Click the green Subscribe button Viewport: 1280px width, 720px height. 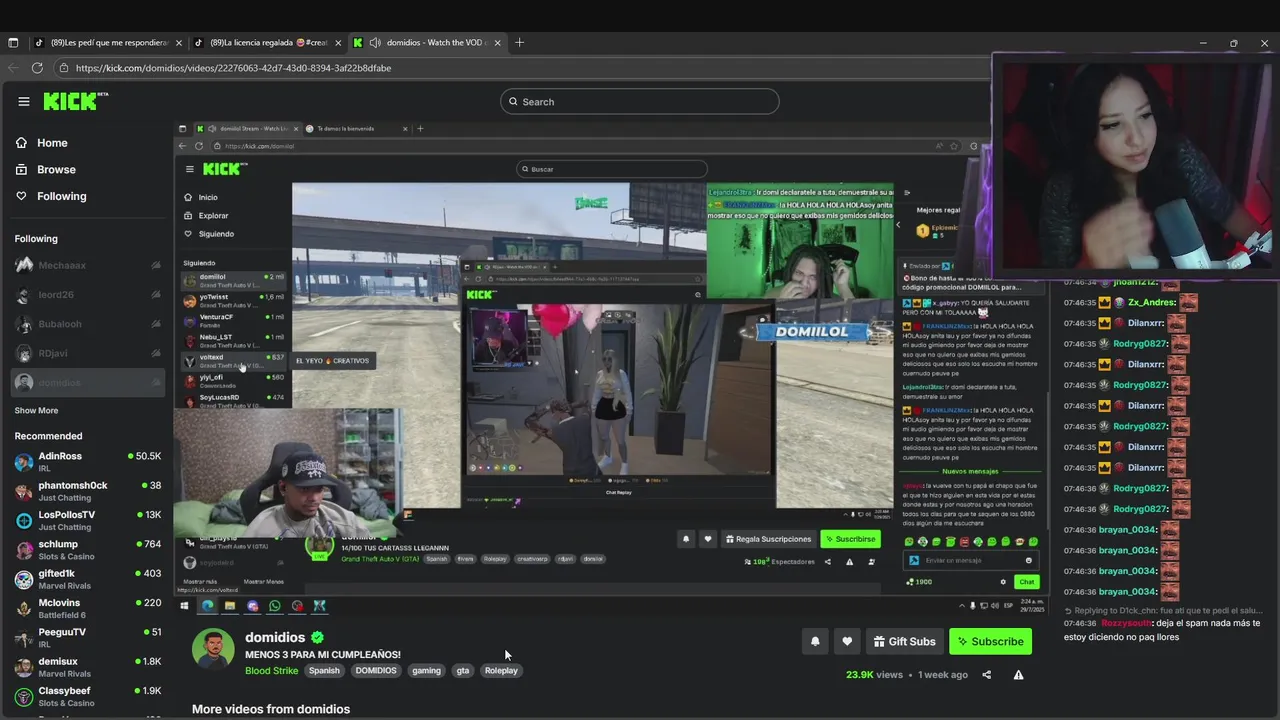click(990, 642)
